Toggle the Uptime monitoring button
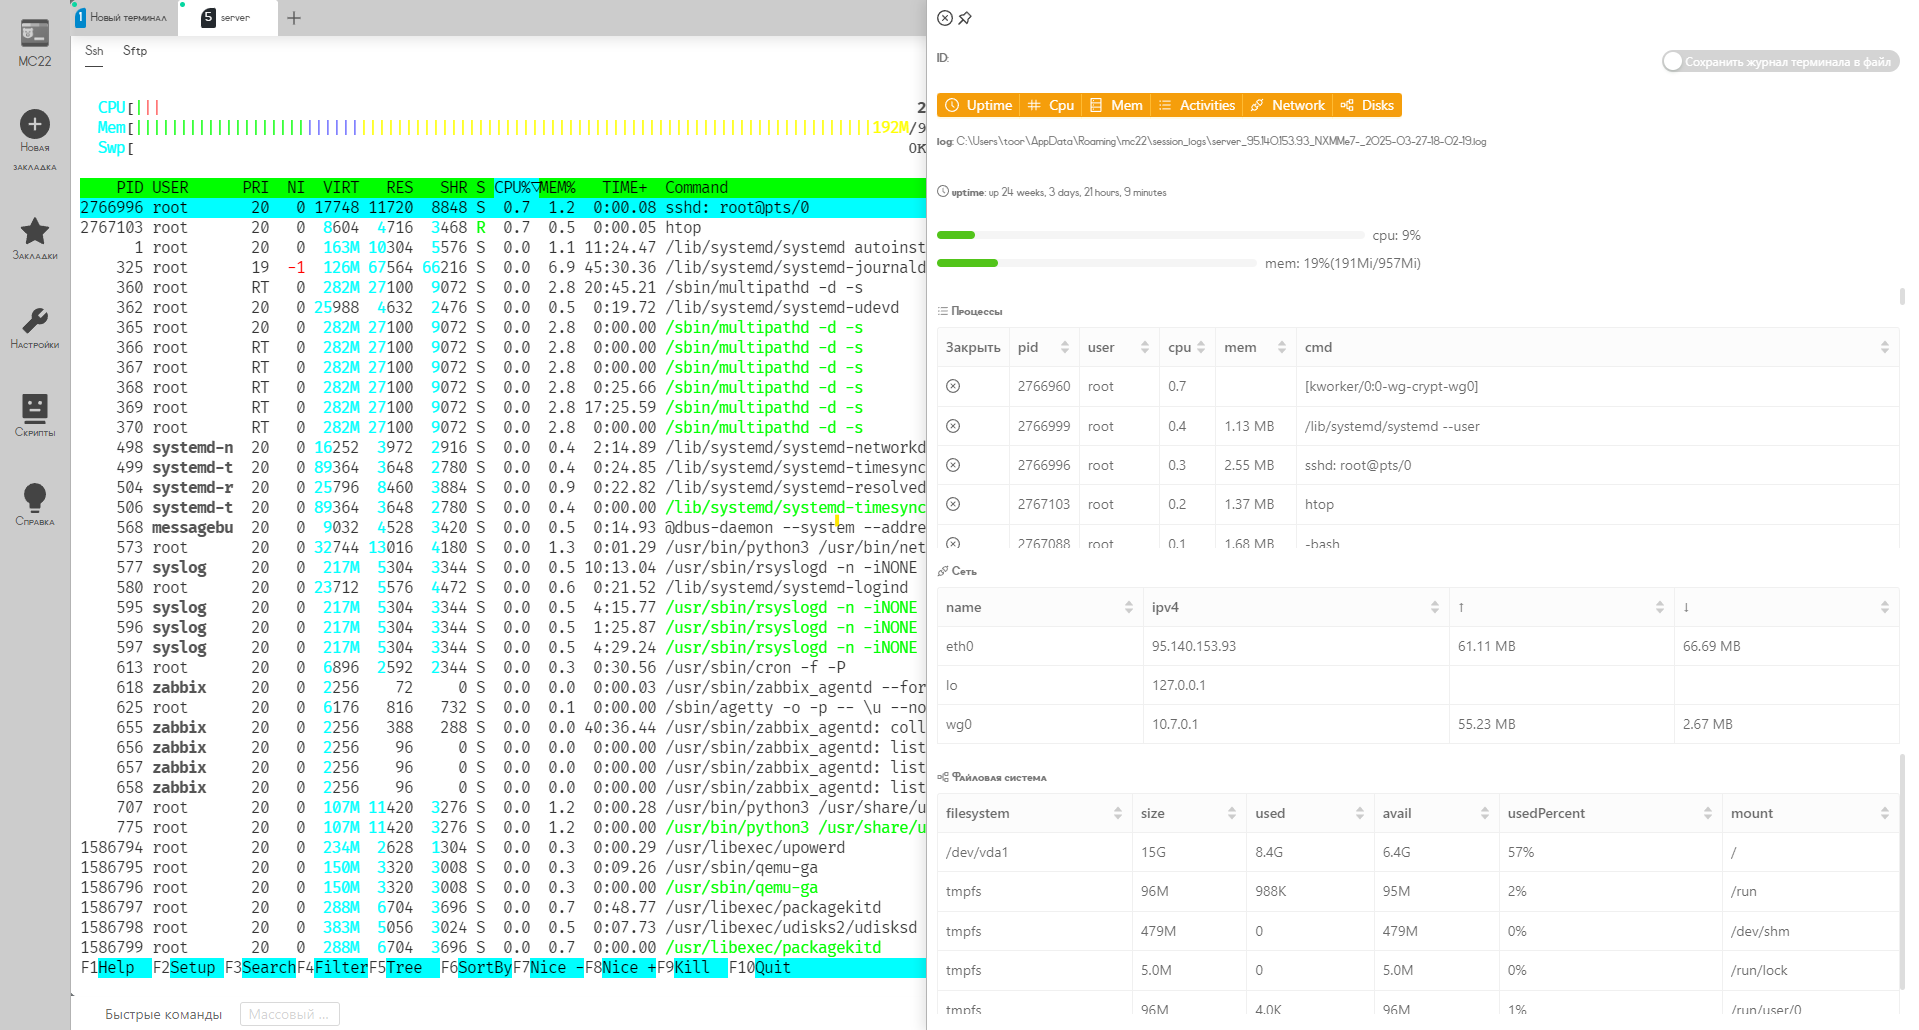 [978, 105]
